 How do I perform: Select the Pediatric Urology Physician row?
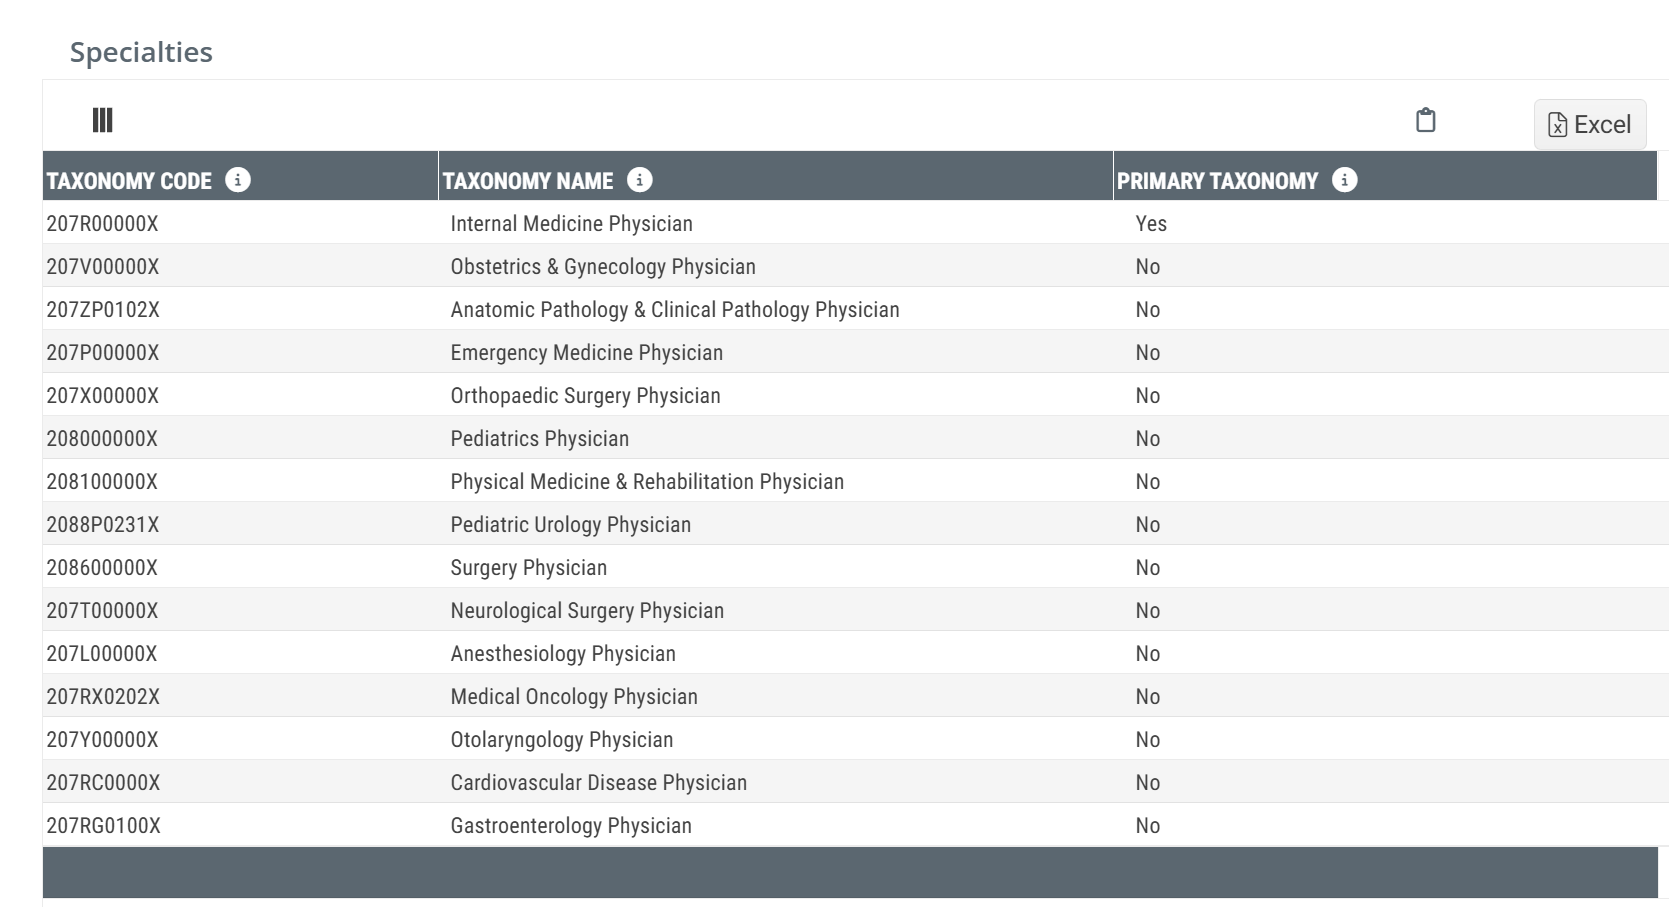tap(855, 524)
